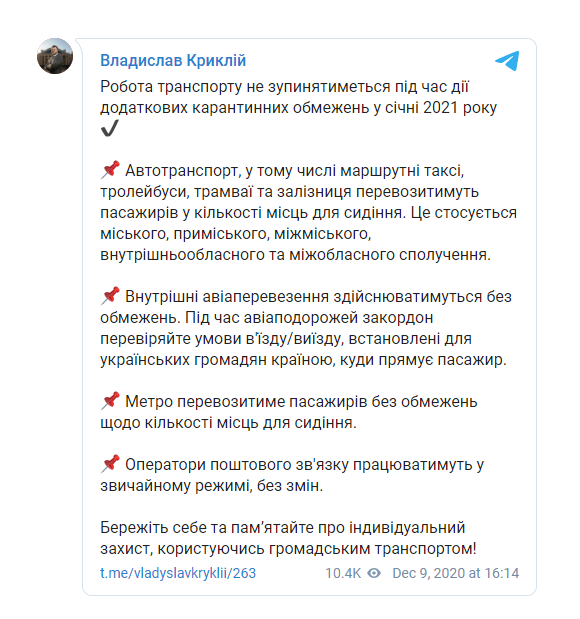Click the pushpin icon before Оператори поштового
The image size is (580, 619).
point(110,464)
